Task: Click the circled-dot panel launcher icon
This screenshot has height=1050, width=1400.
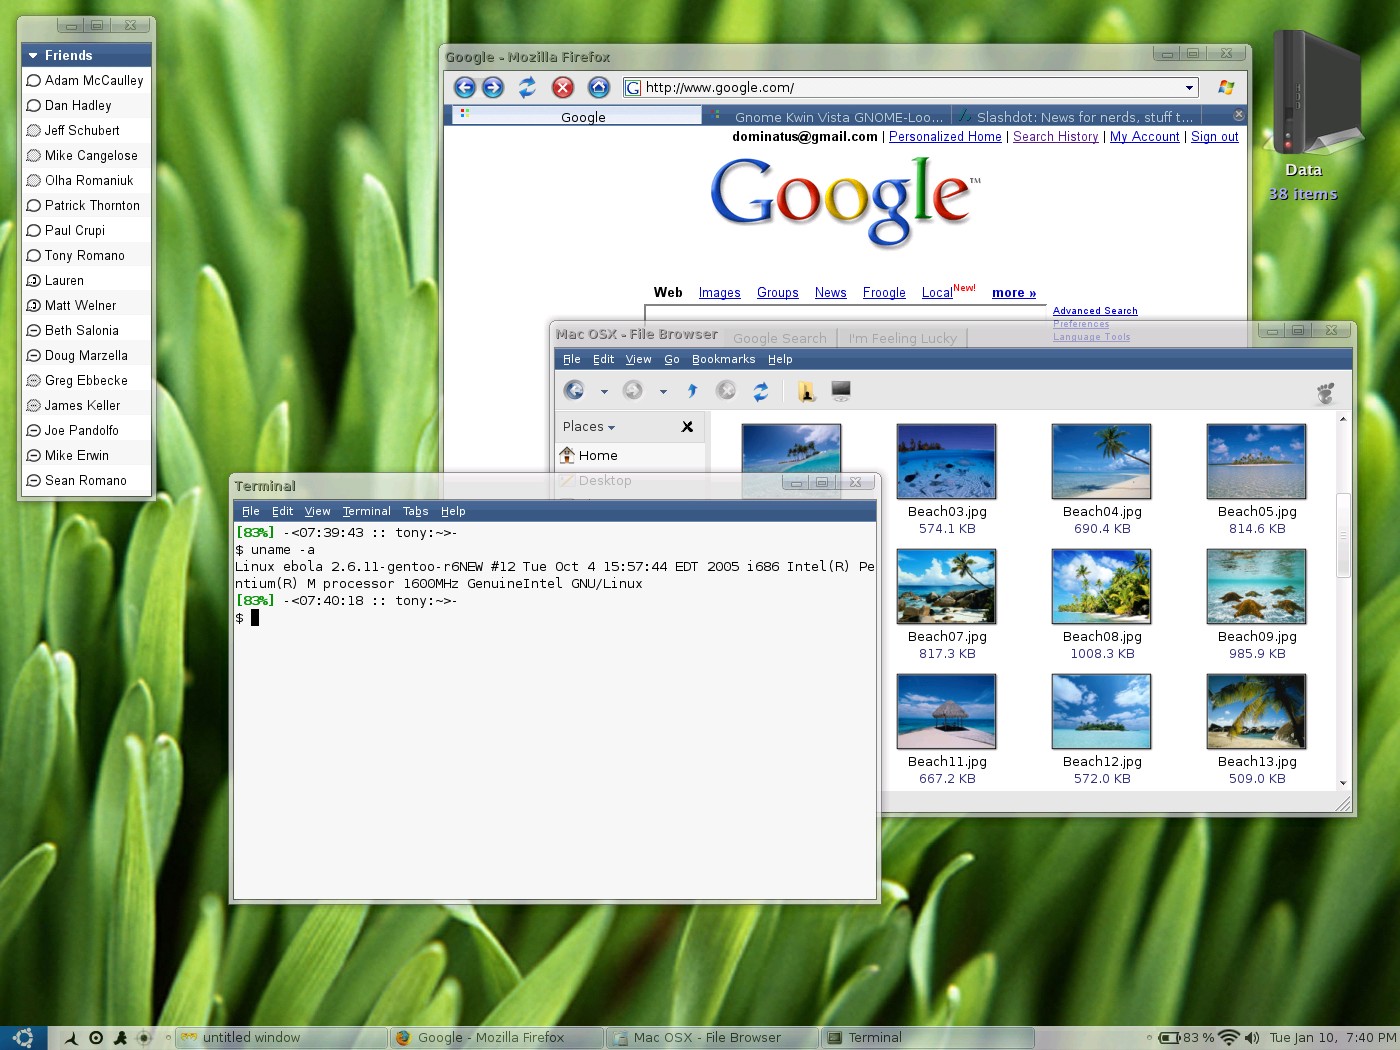Action: (96, 1038)
